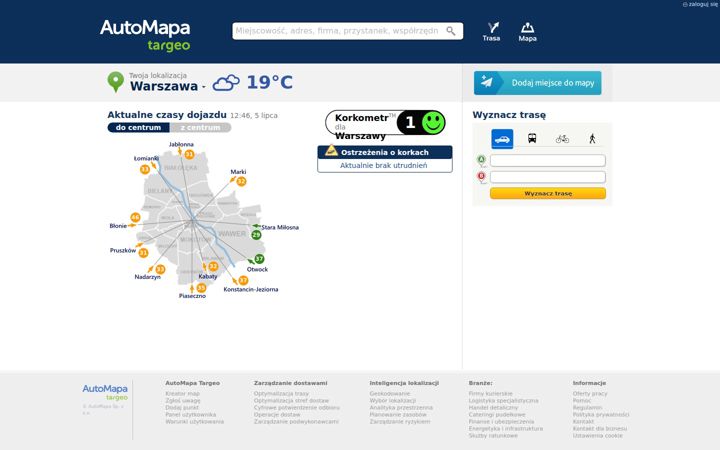Open 'Warunki użytkowania' footer link

coord(195,421)
